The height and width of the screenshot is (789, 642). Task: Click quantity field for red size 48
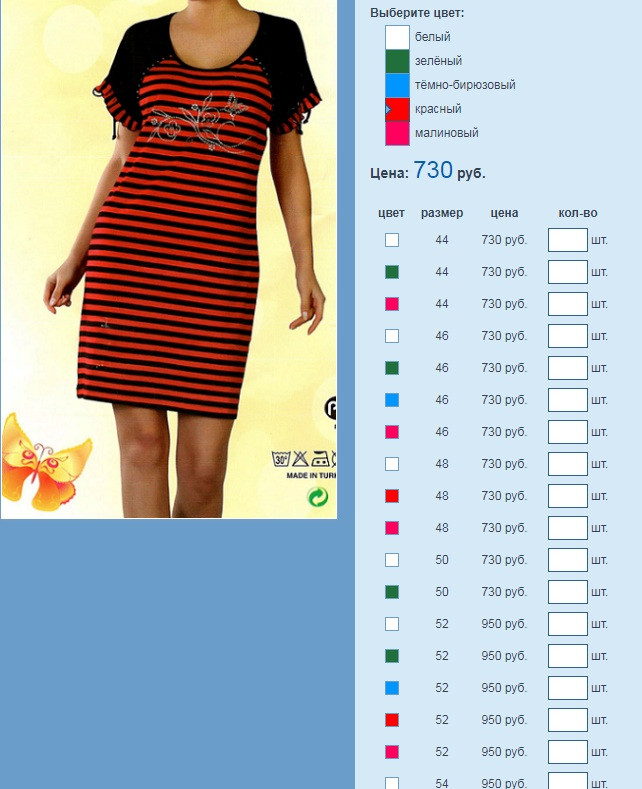pos(568,496)
